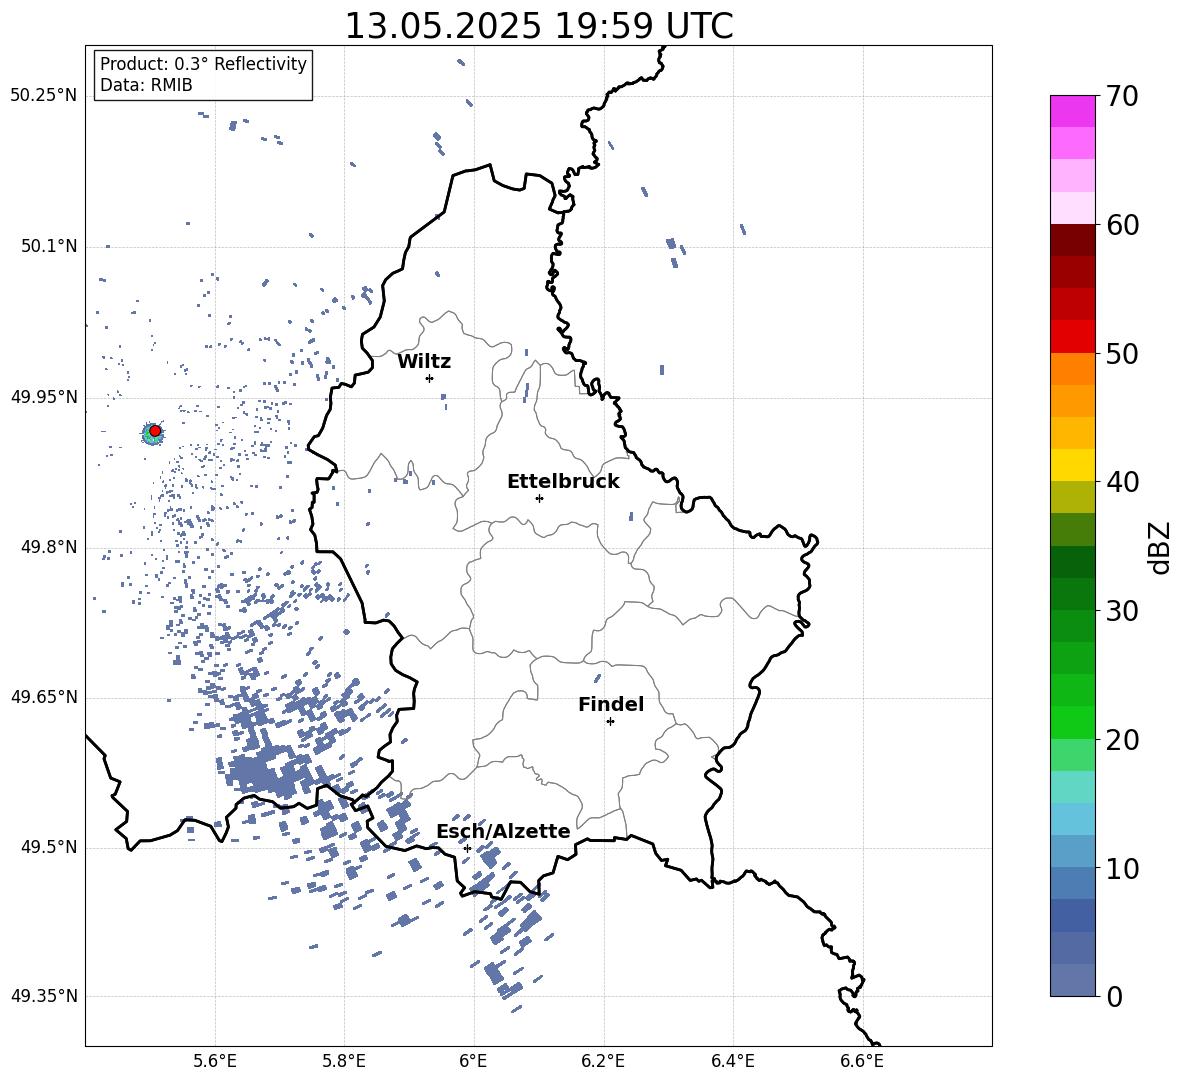Click the Wiltz station cross marker
Viewport: 1184px width, 1081px height.
(x=430, y=378)
